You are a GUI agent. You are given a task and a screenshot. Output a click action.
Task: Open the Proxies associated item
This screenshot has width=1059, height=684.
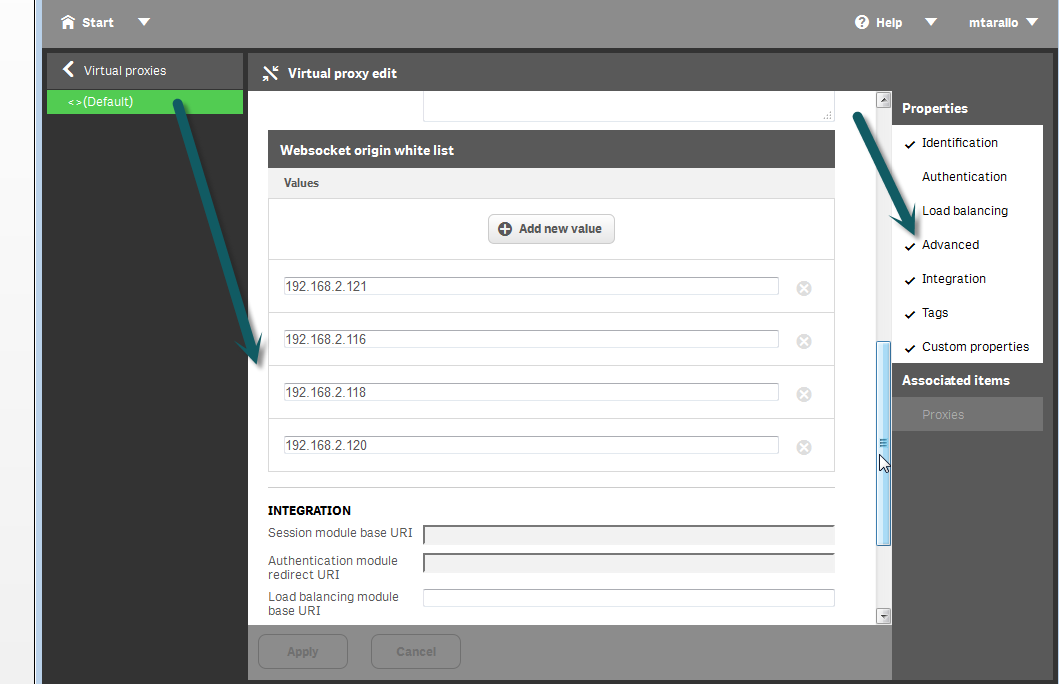(x=967, y=415)
